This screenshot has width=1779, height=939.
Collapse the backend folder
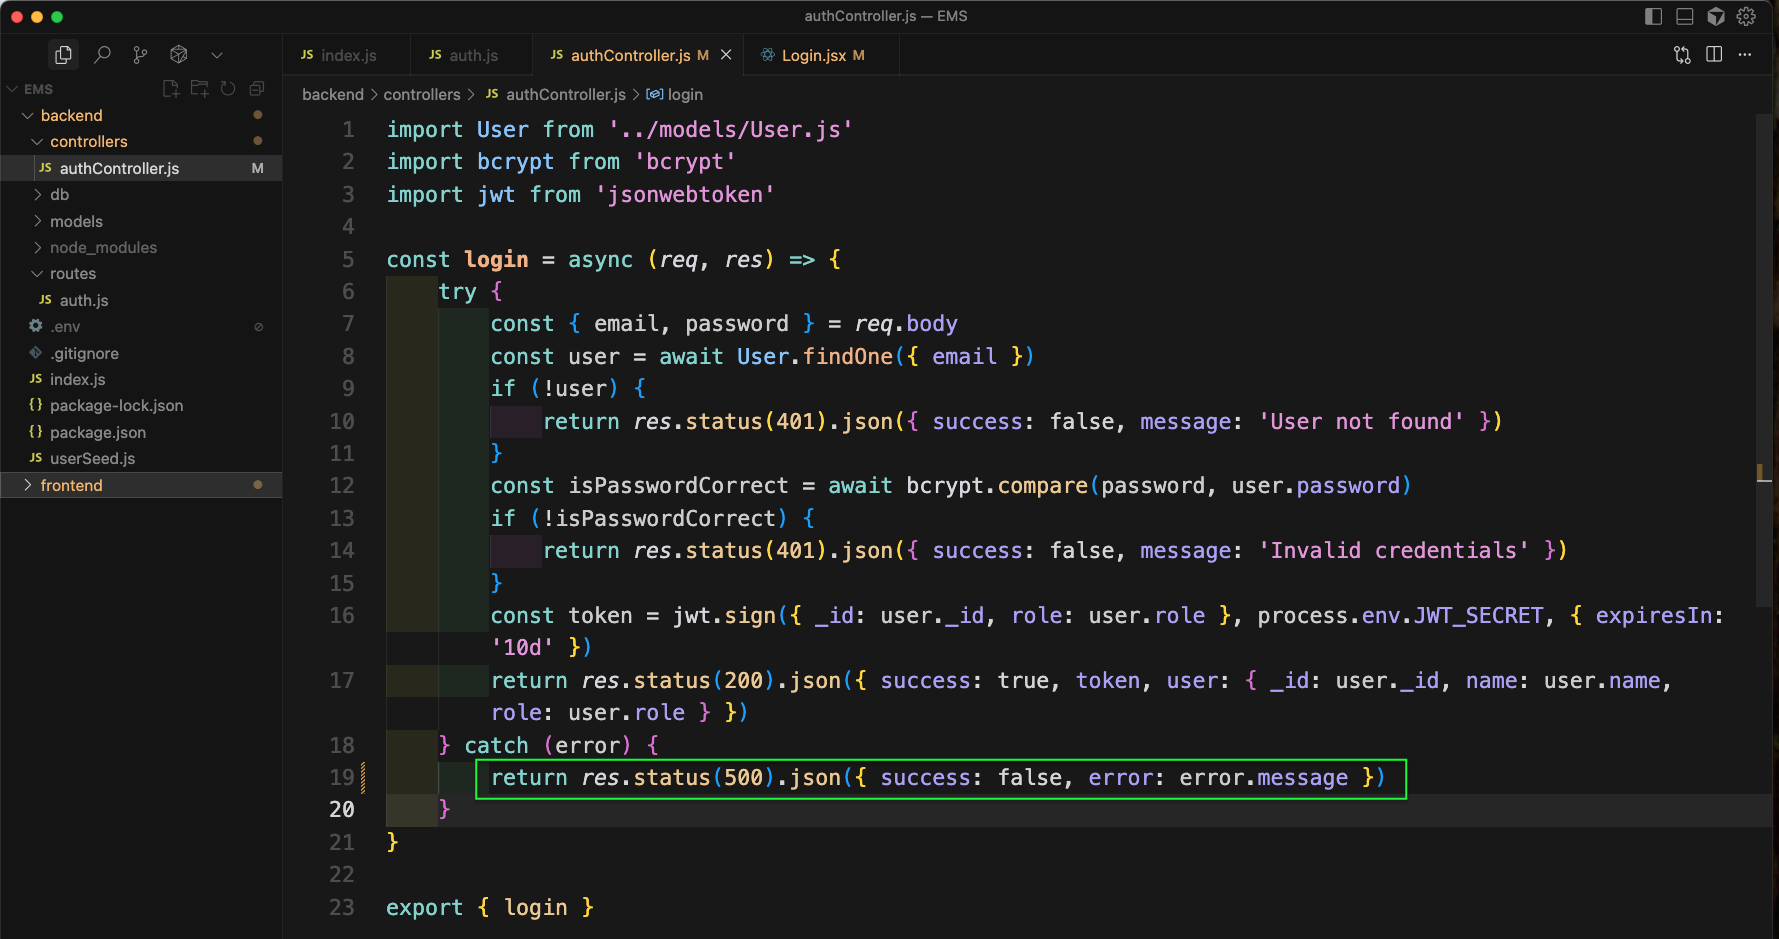pyautogui.click(x=141, y=116)
